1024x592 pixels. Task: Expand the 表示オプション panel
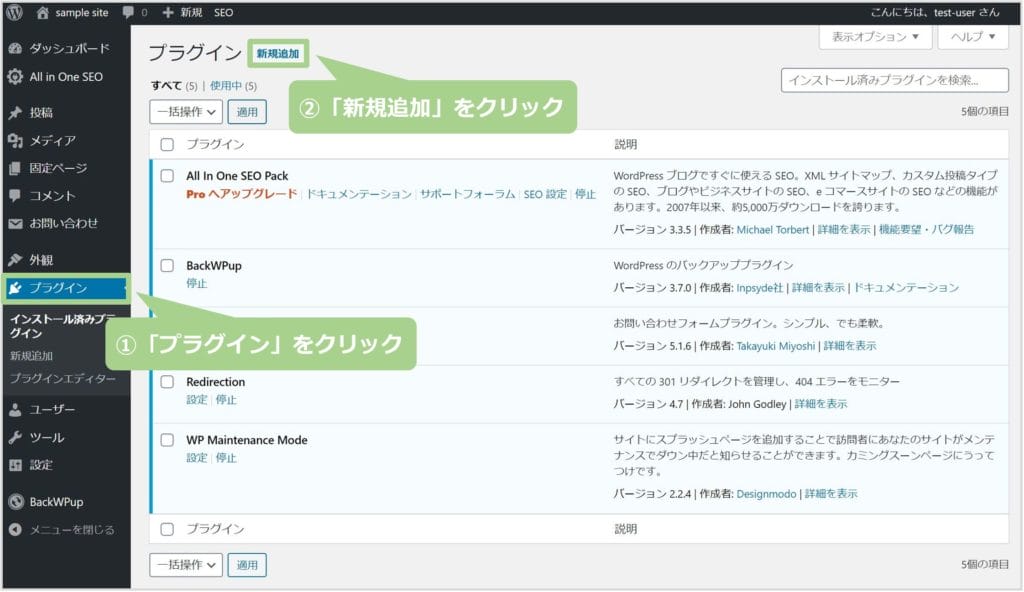tap(875, 37)
